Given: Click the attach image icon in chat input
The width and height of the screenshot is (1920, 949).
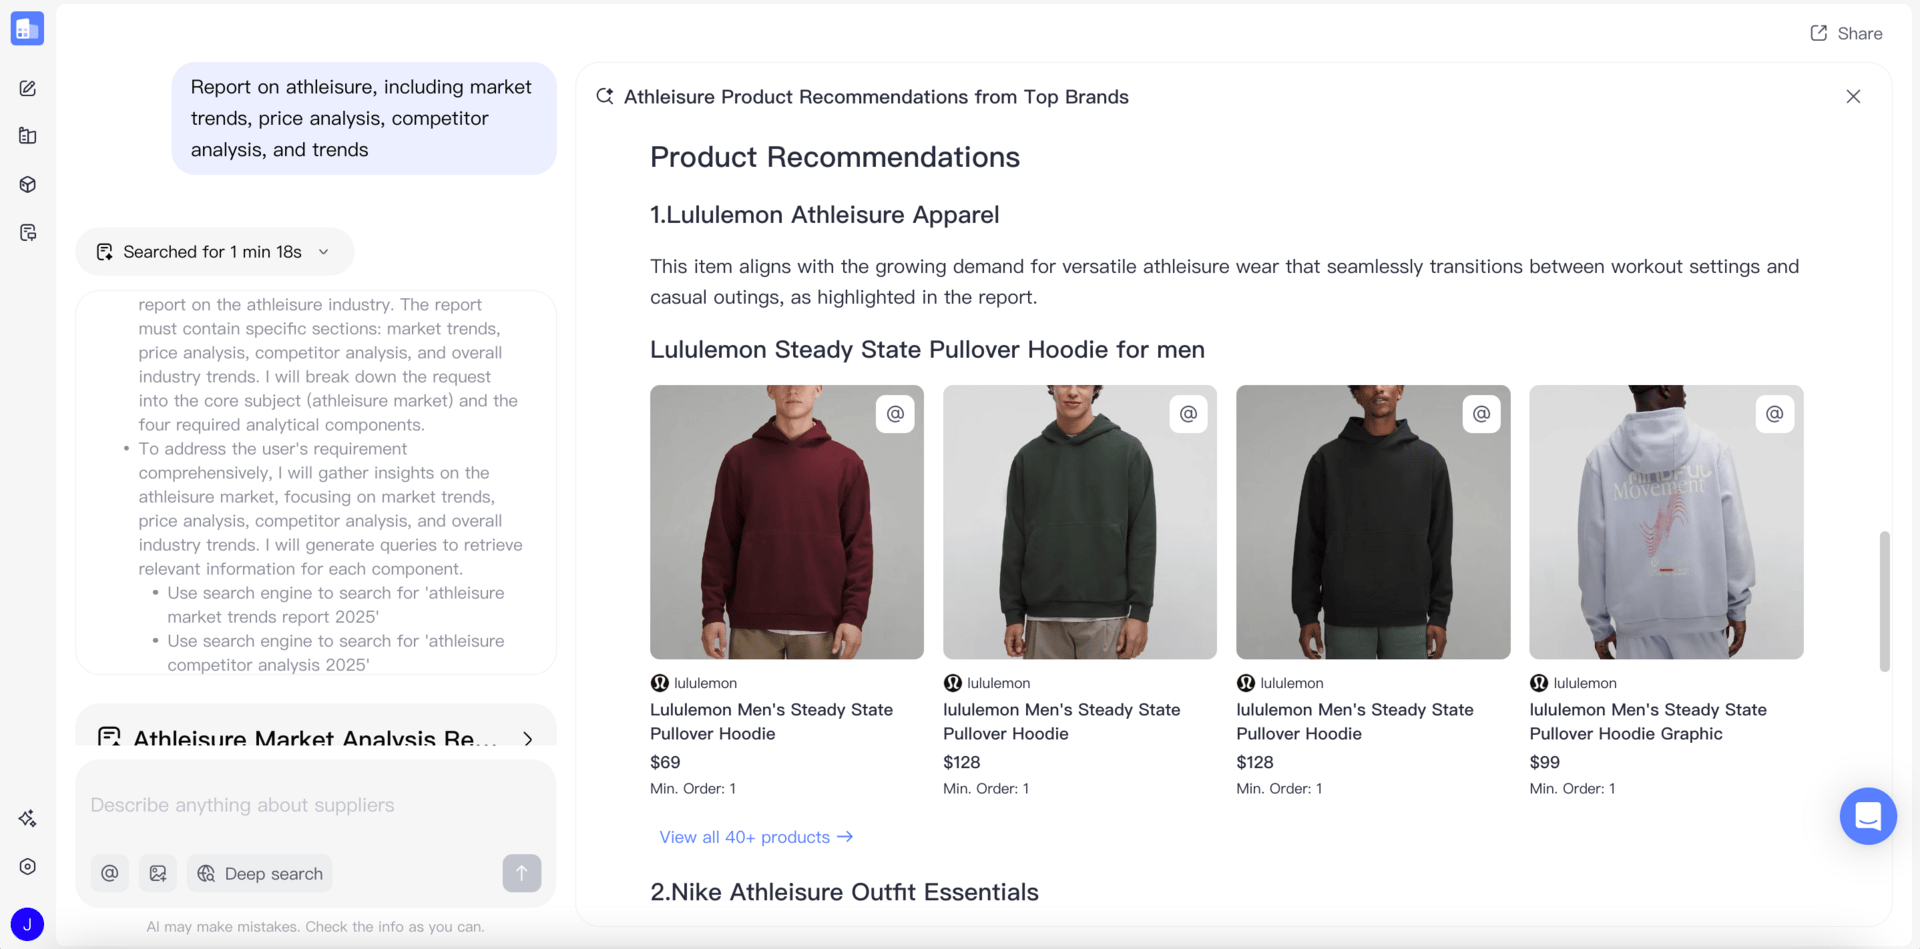Looking at the screenshot, I should tap(157, 872).
